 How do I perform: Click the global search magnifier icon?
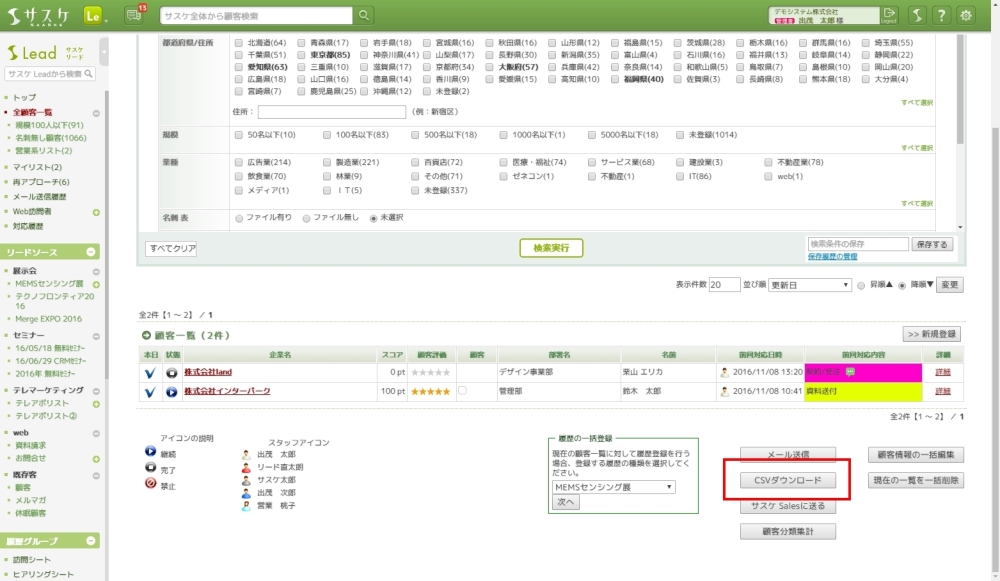point(364,15)
